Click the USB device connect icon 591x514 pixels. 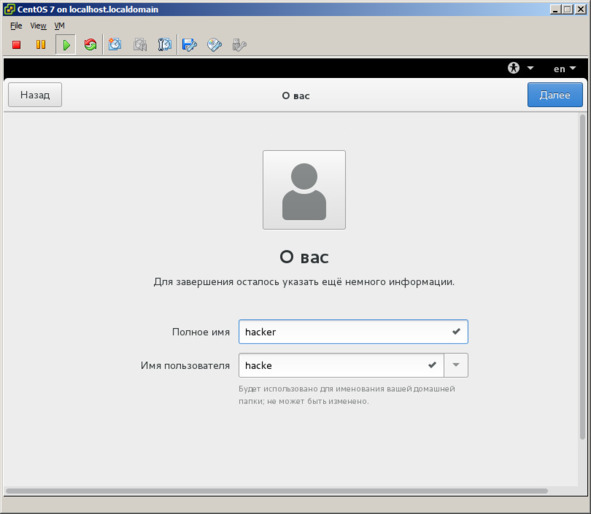coord(239,45)
